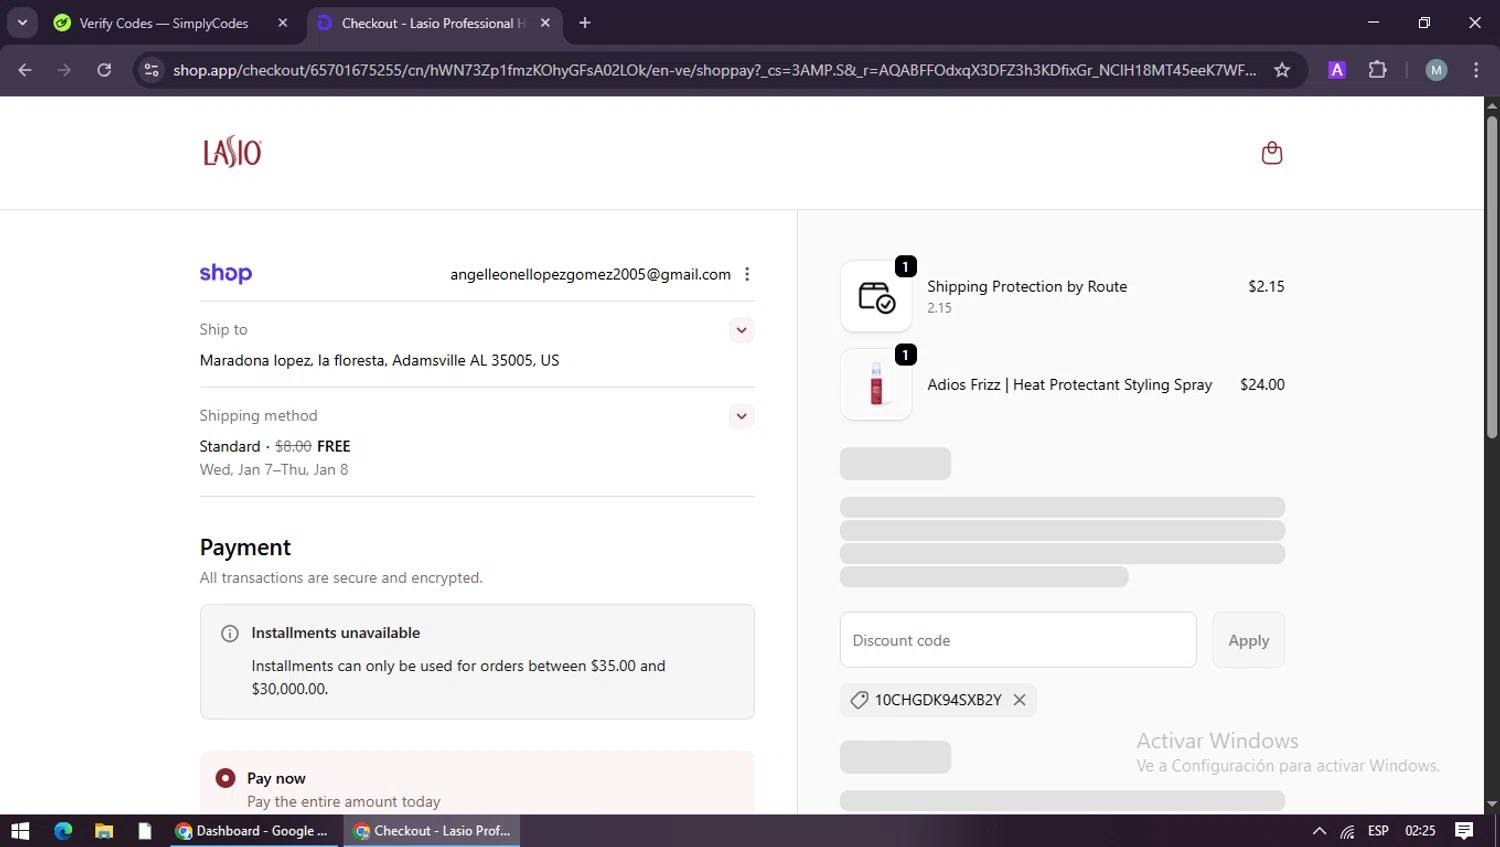Switch to the Verify Codes — SimplyCodes tab
This screenshot has height=847, width=1500.
[164, 23]
